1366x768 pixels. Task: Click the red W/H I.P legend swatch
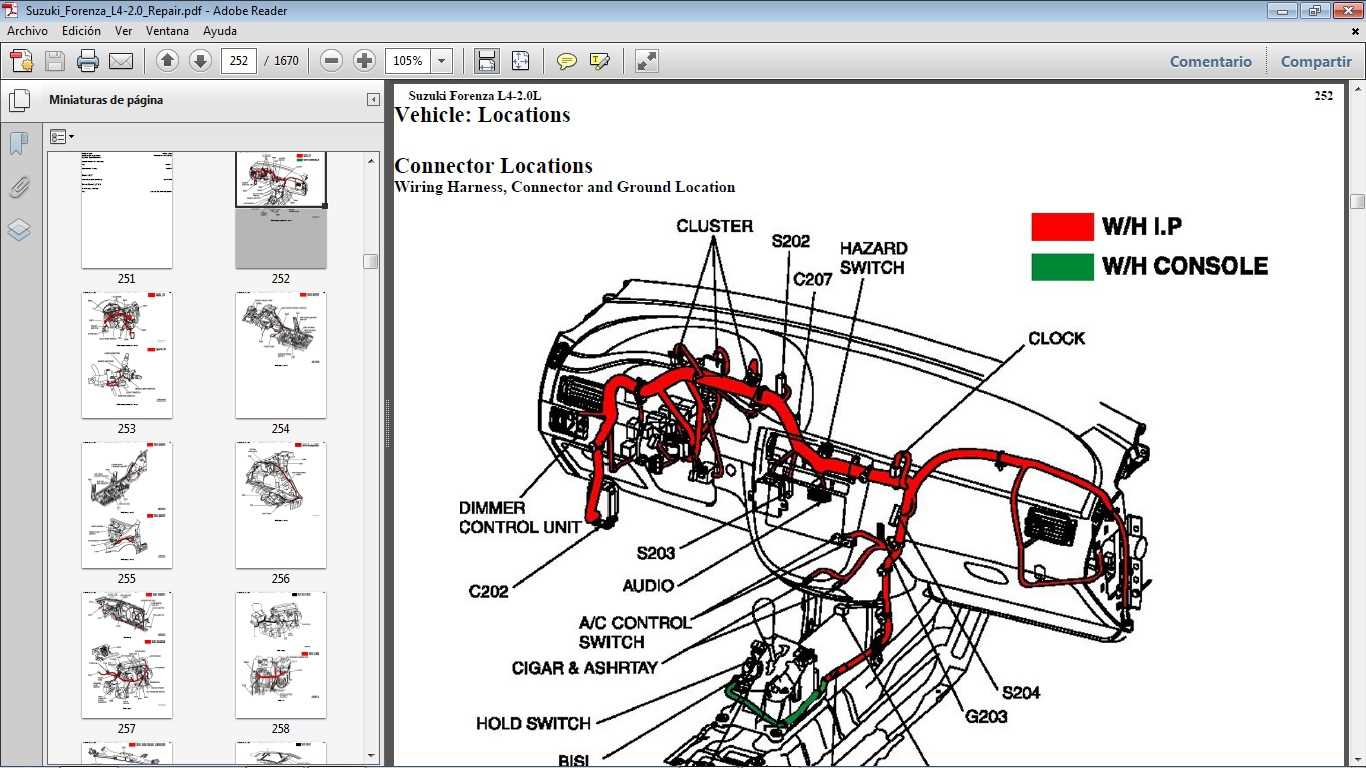pos(1062,227)
